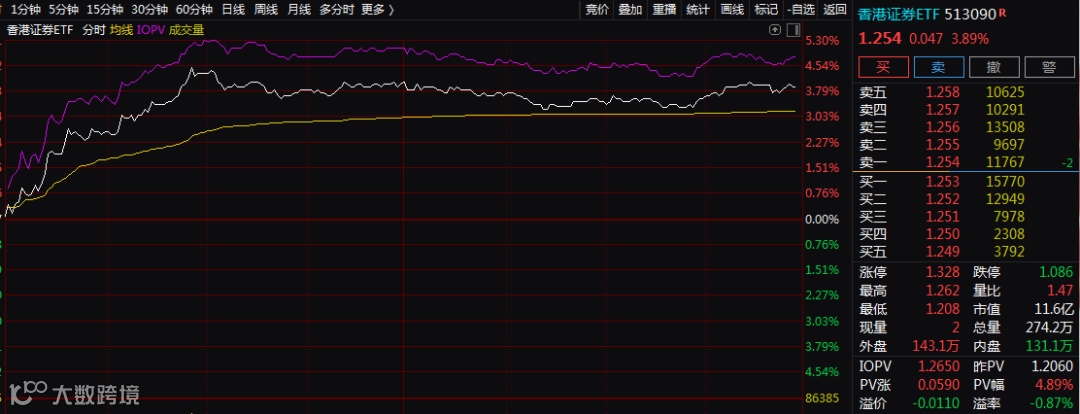The width and height of the screenshot is (1080, 414).
Task: Click the red 买 buy button
Action: tap(883, 67)
